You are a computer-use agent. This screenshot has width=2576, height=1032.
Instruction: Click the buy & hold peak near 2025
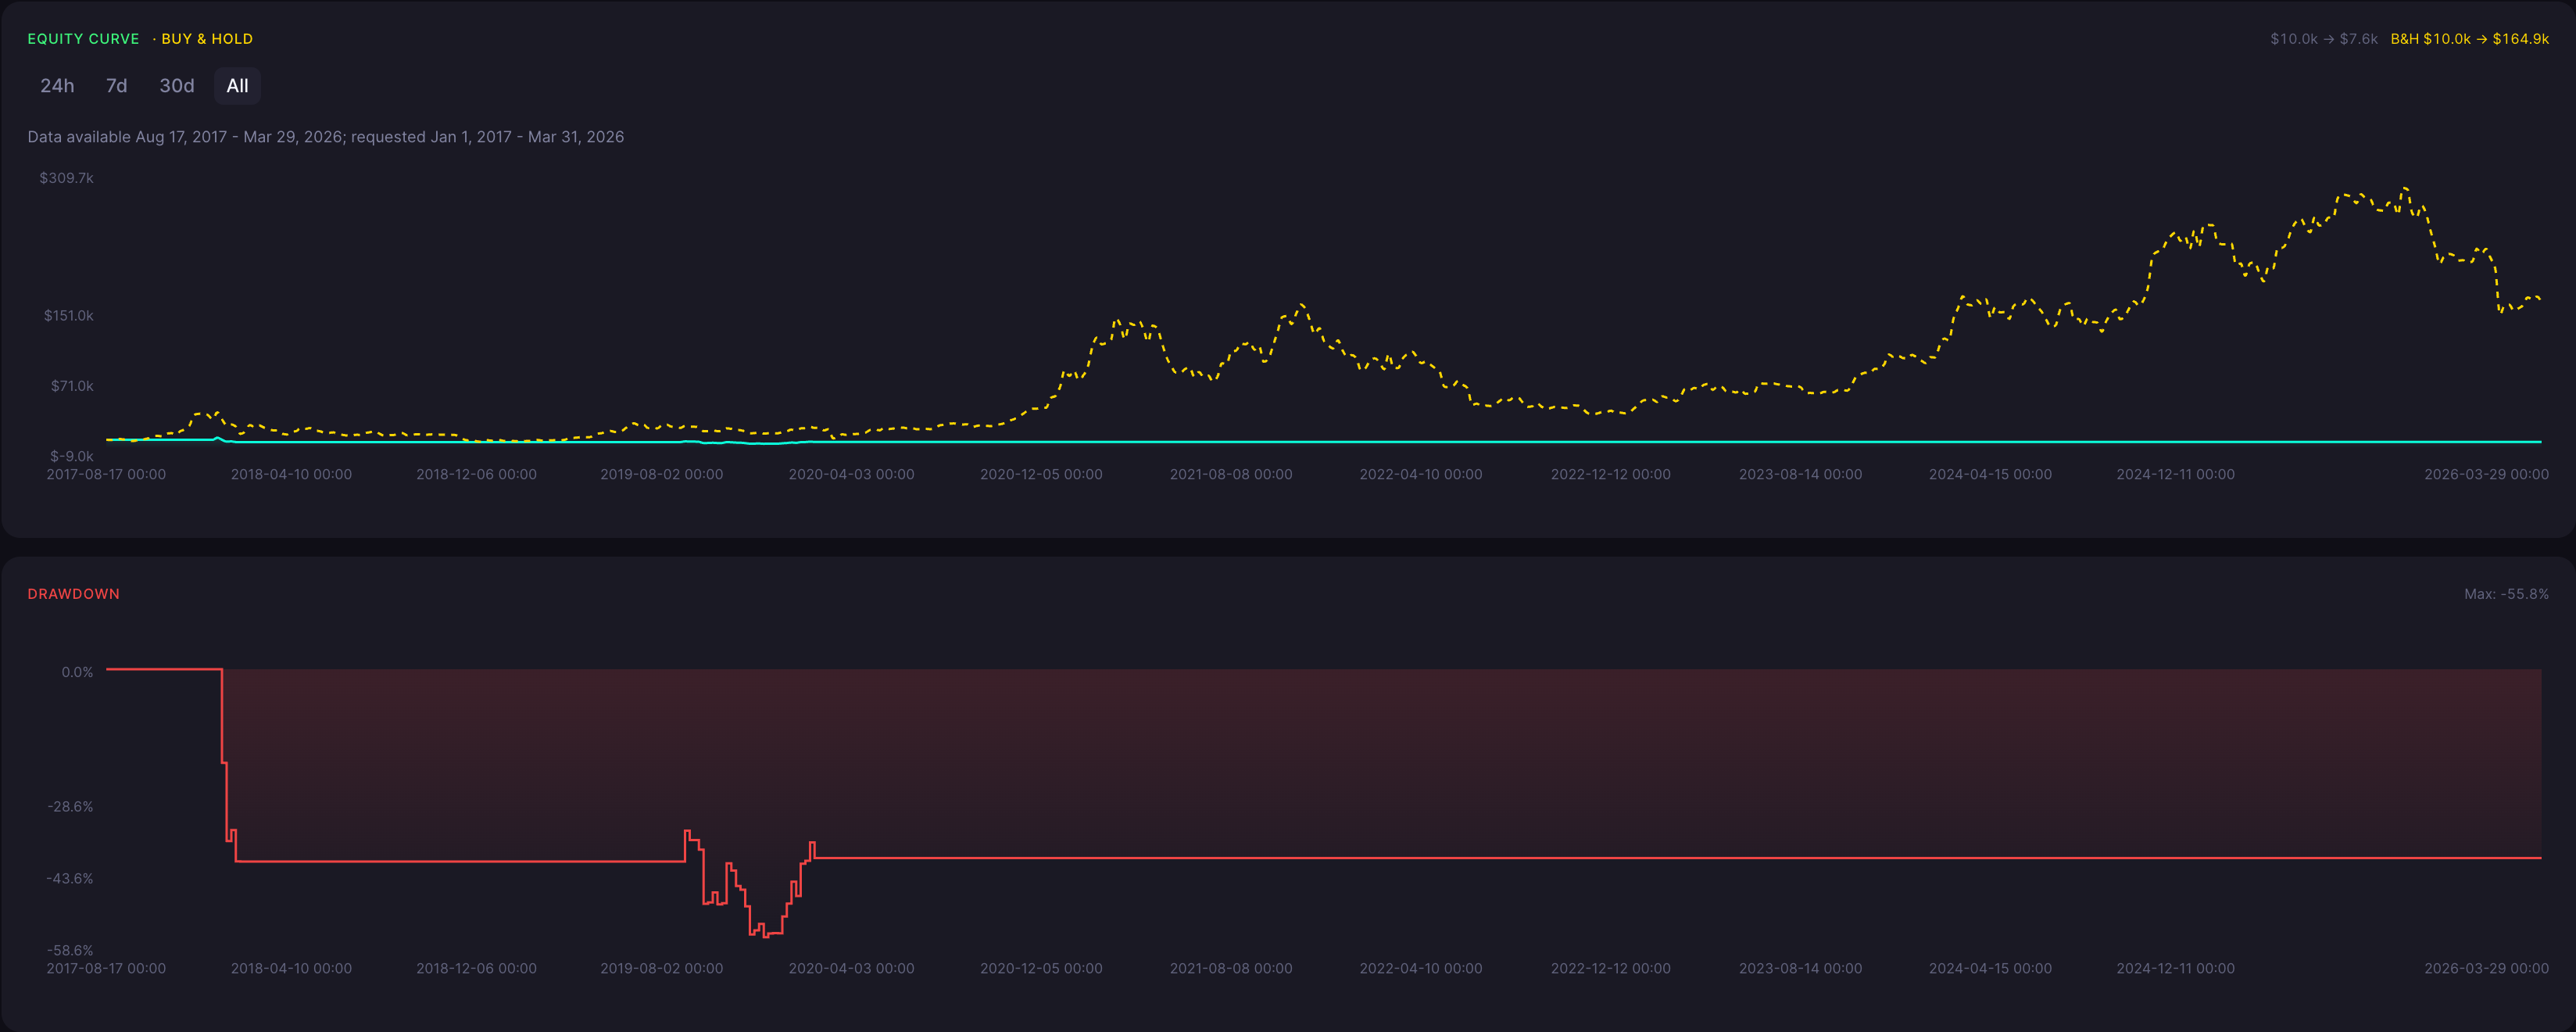pyautogui.click(x=2405, y=188)
